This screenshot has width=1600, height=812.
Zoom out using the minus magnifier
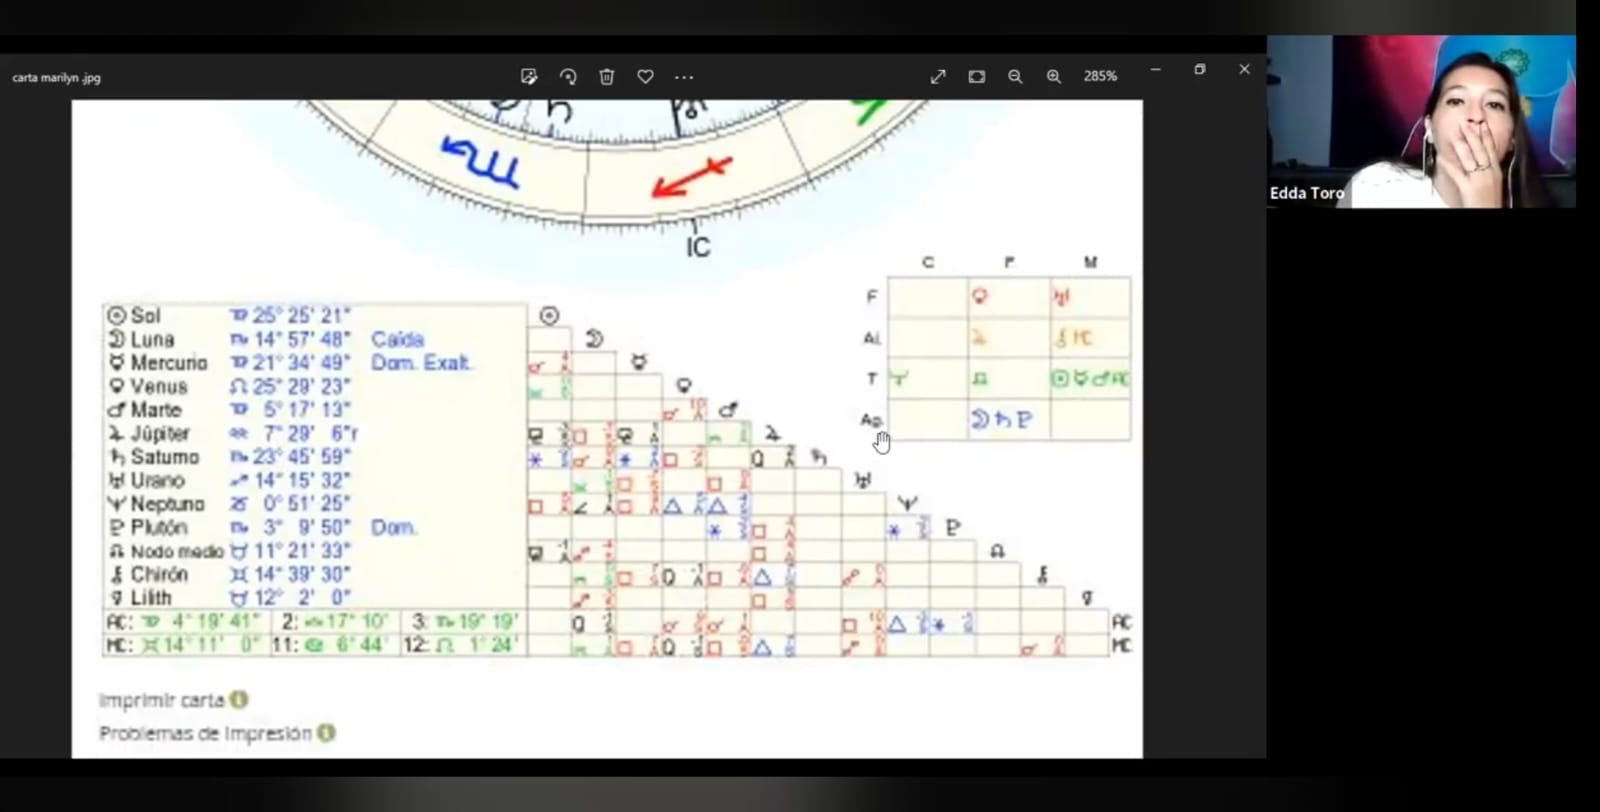pyautogui.click(x=1015, y=77)
